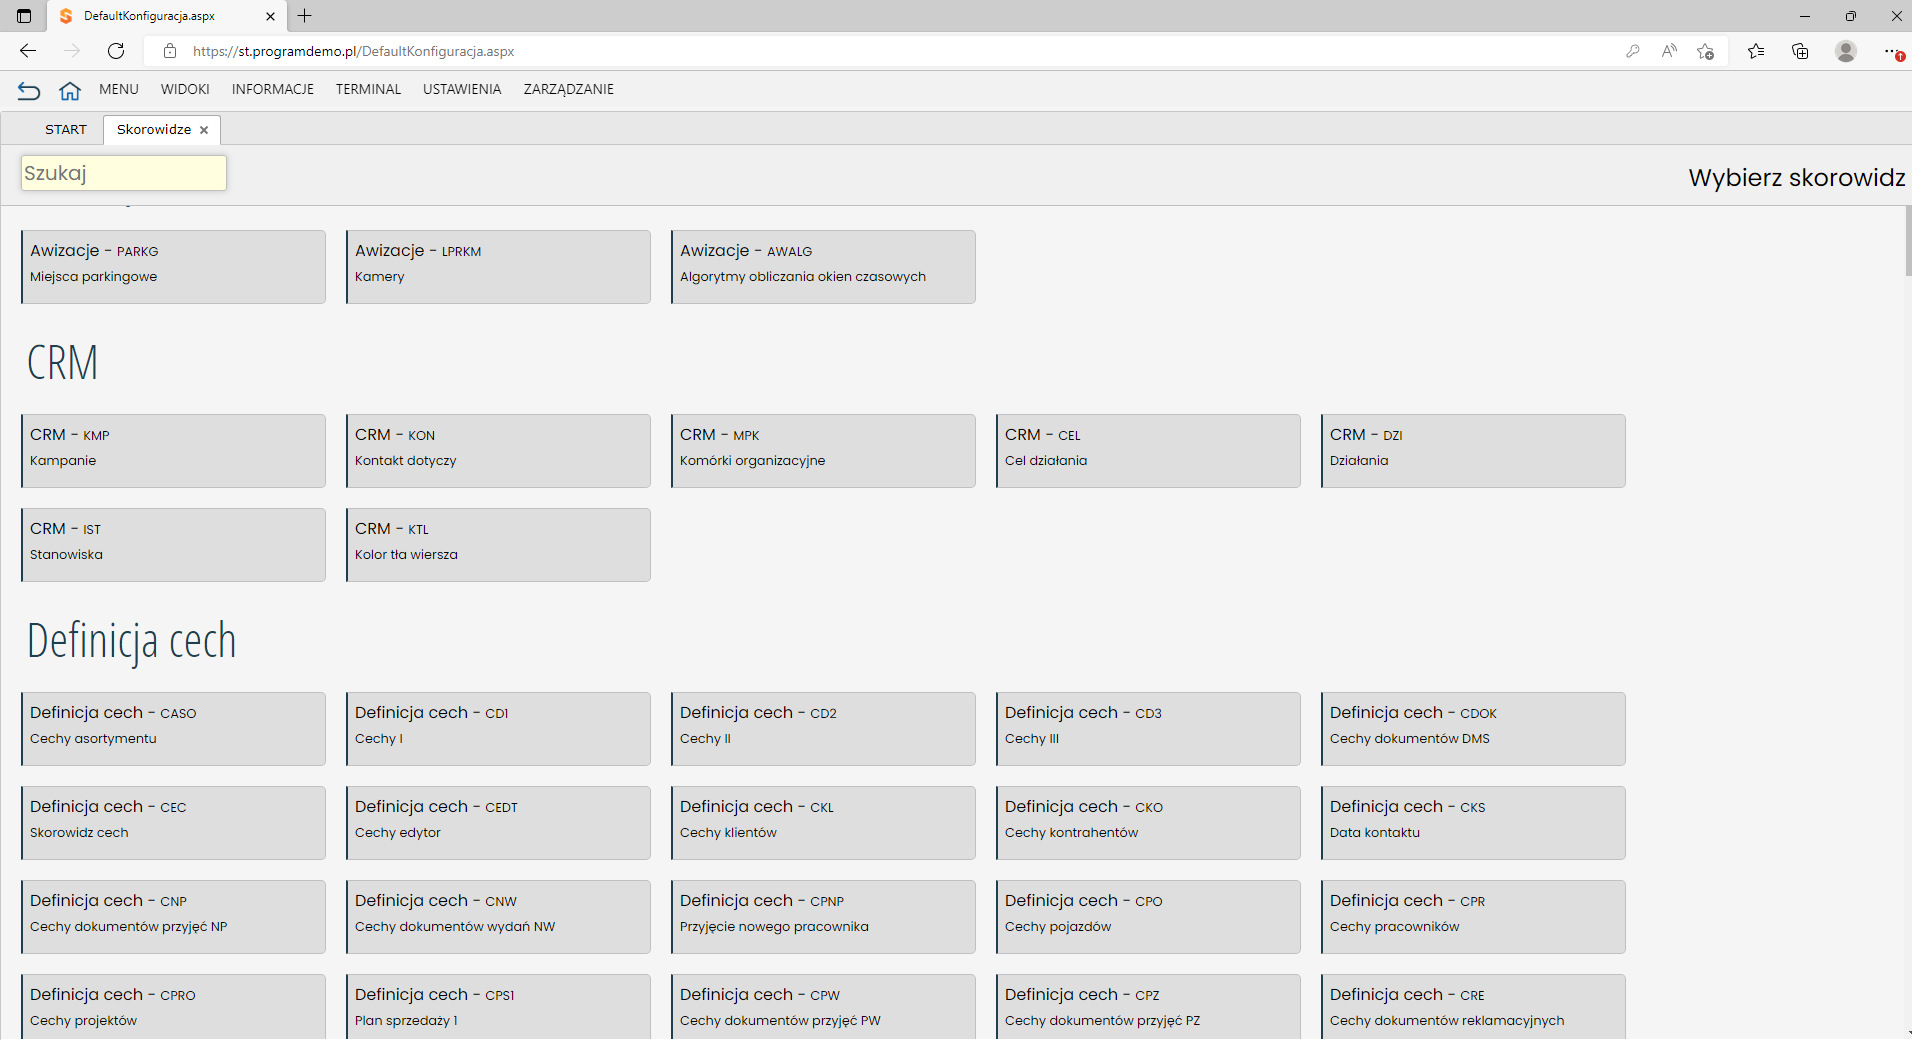Select Definicja cech CDOK tile
Viewport: 1912px width, 1040px height.
(1473, 729)
